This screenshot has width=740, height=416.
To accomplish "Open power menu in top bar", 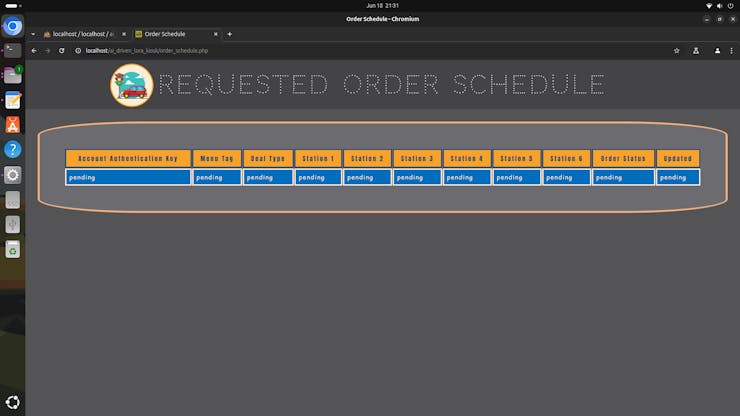I will [x=731, y=6].
